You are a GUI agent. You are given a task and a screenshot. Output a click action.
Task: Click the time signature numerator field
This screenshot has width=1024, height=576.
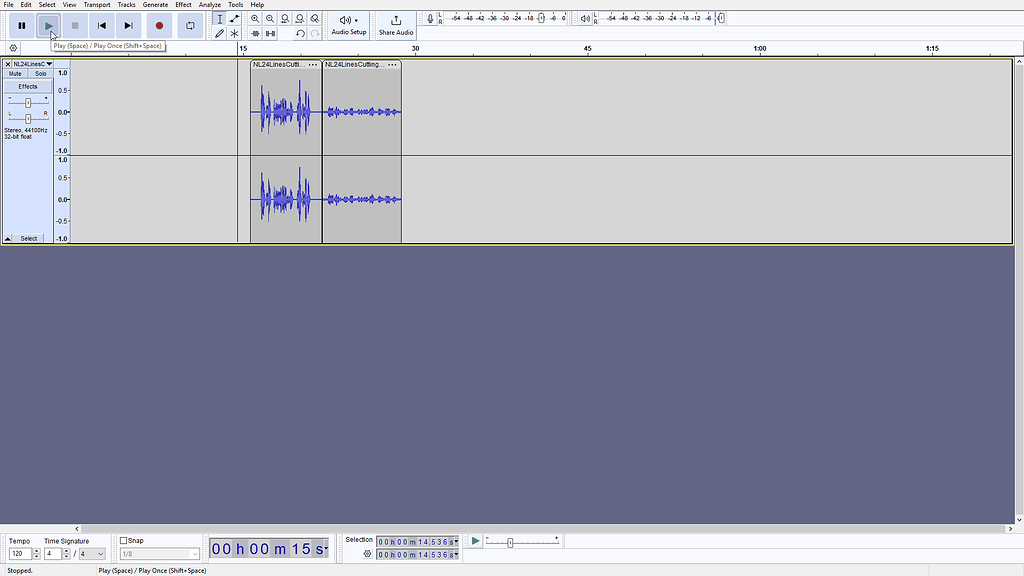(x=53, y=554)
